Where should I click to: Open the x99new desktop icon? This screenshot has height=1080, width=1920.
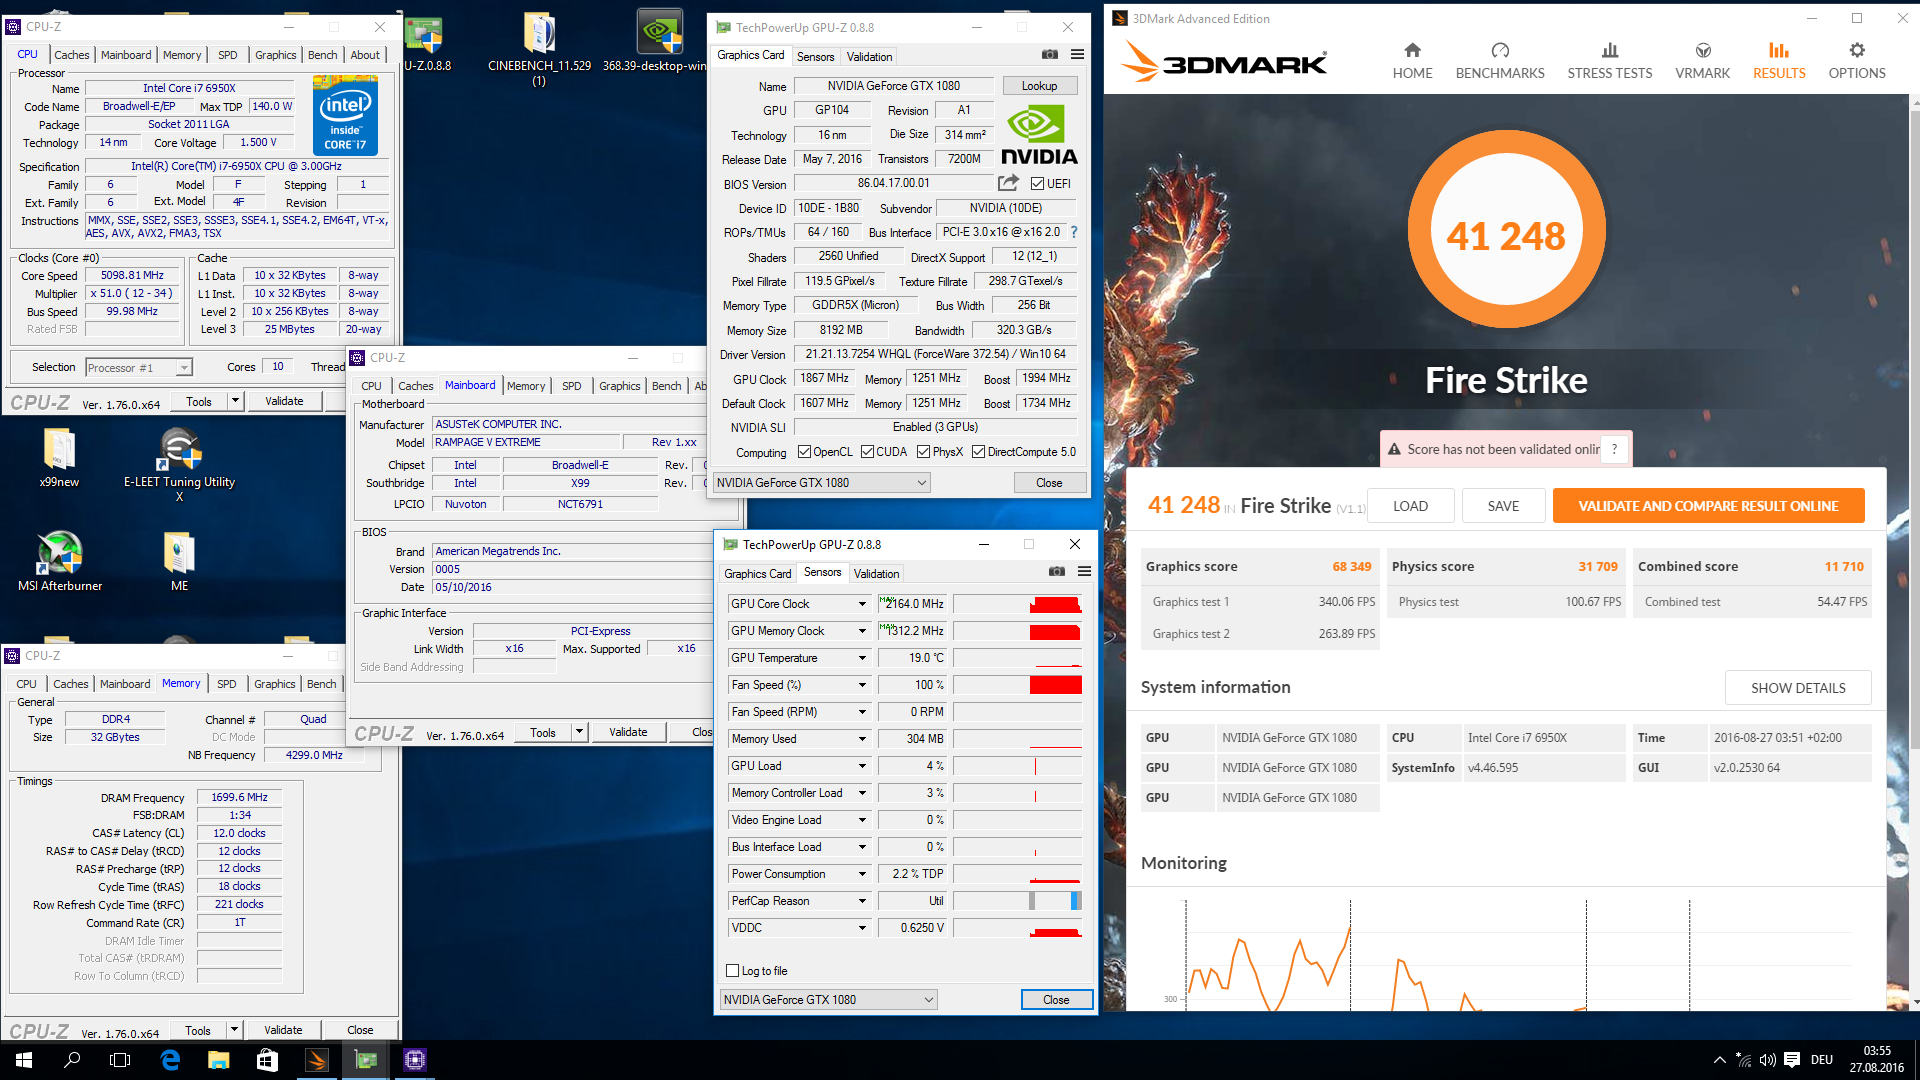59,457
